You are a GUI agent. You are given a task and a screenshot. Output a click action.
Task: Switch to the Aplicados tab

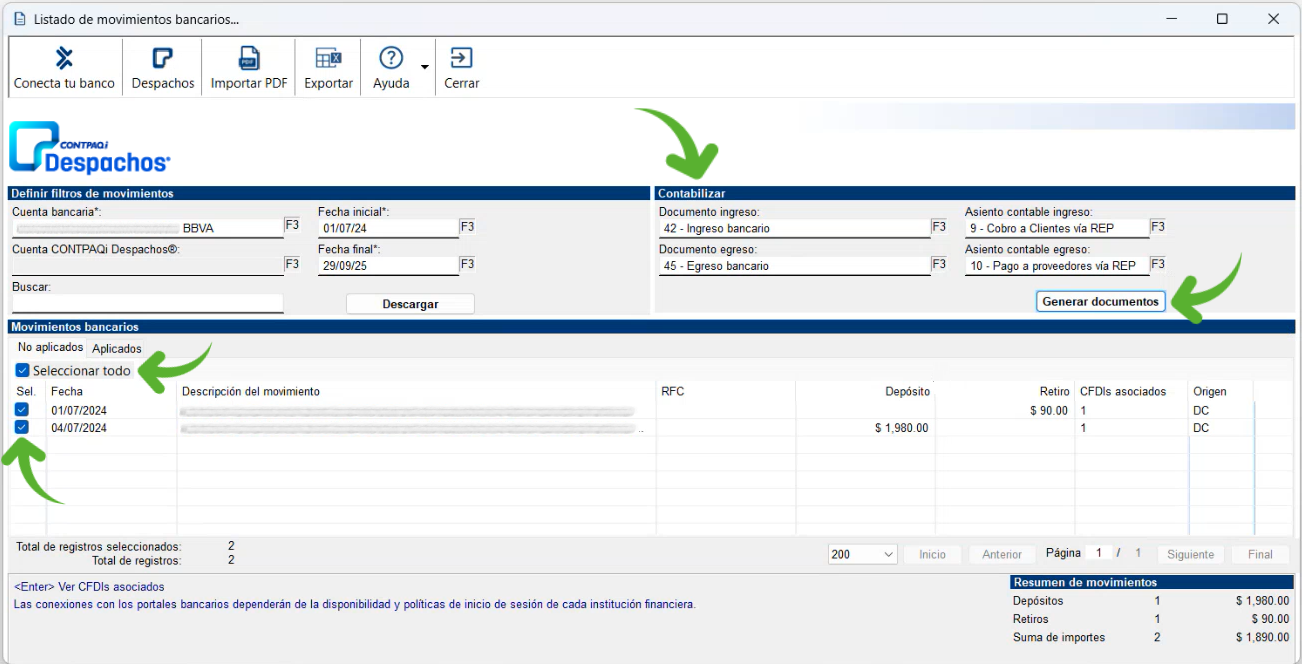tap(117, 349)
